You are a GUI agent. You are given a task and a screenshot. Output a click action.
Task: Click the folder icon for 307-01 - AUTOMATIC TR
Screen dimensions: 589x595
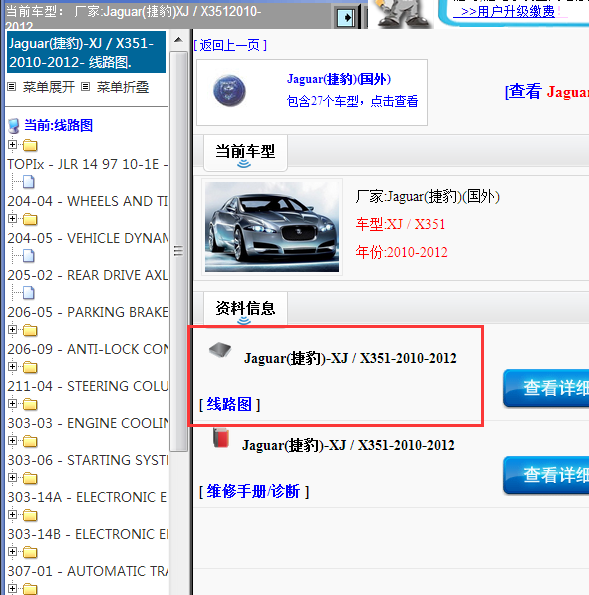pos(30,552)
